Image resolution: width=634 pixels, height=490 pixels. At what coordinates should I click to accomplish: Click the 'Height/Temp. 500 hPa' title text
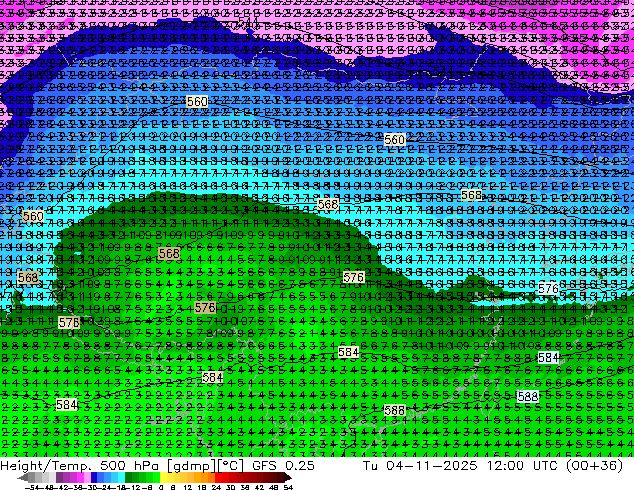pos(80,465)
